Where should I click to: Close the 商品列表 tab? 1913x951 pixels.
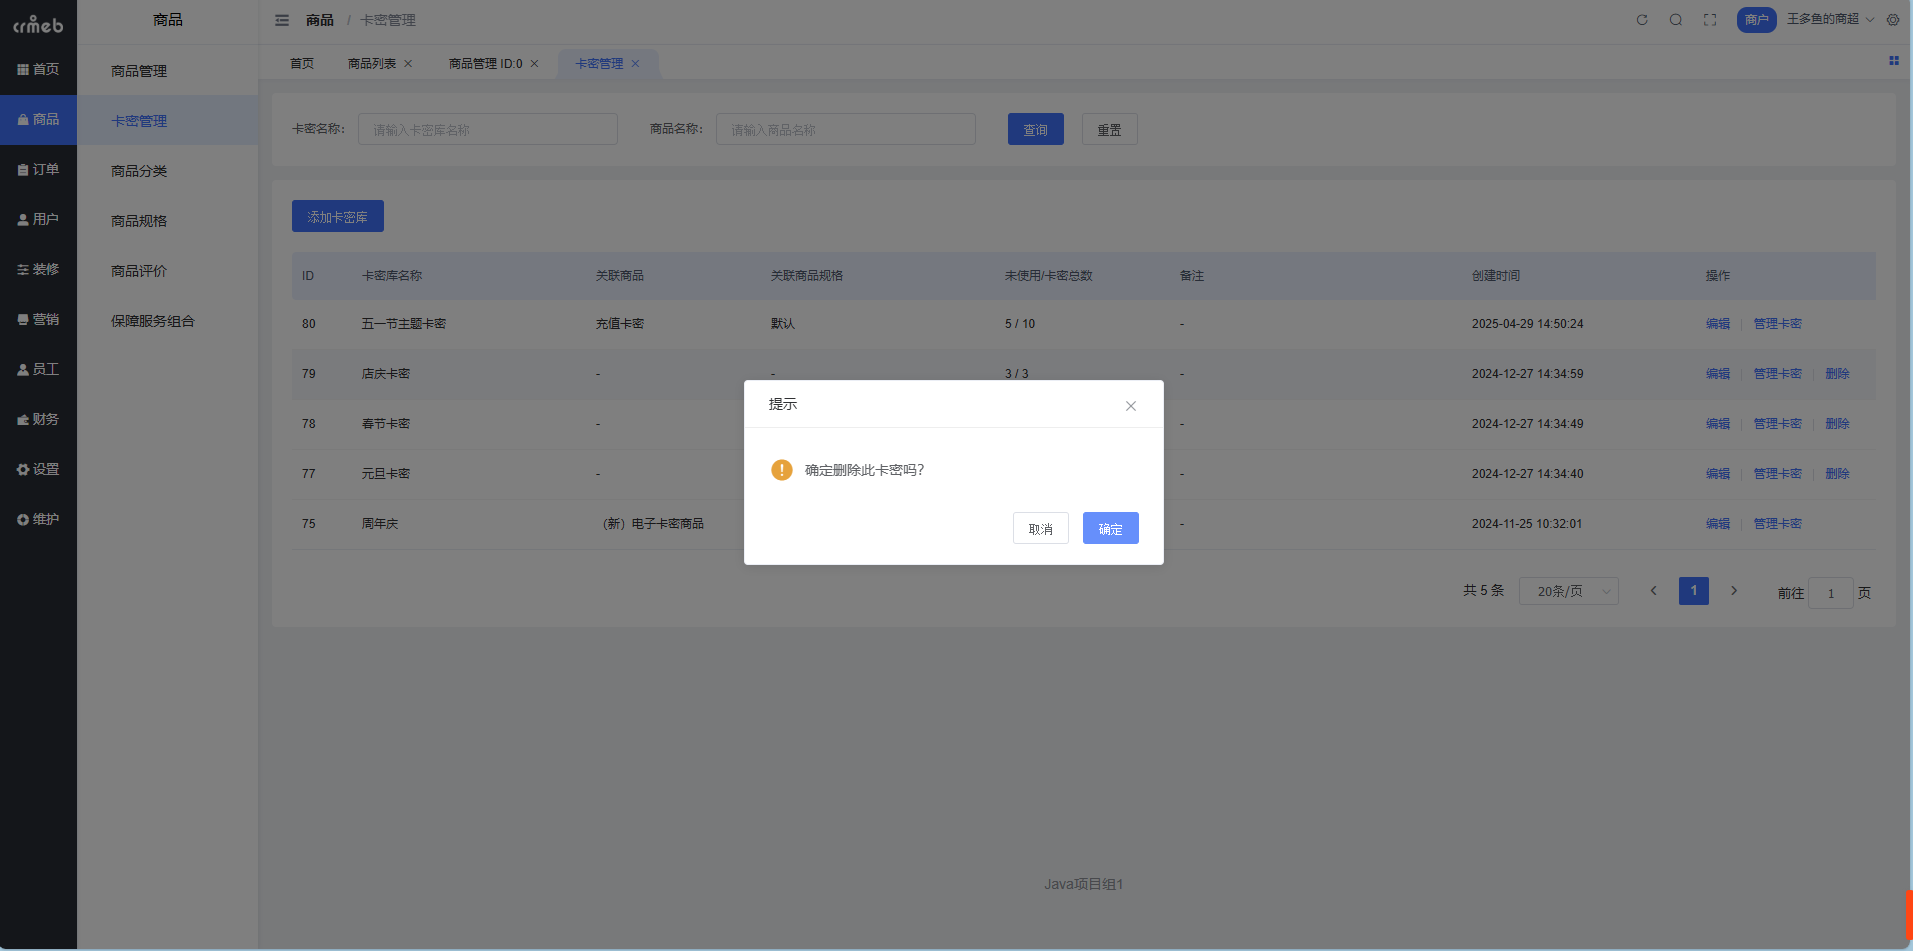pyautogui.click(x=408, y=64)
